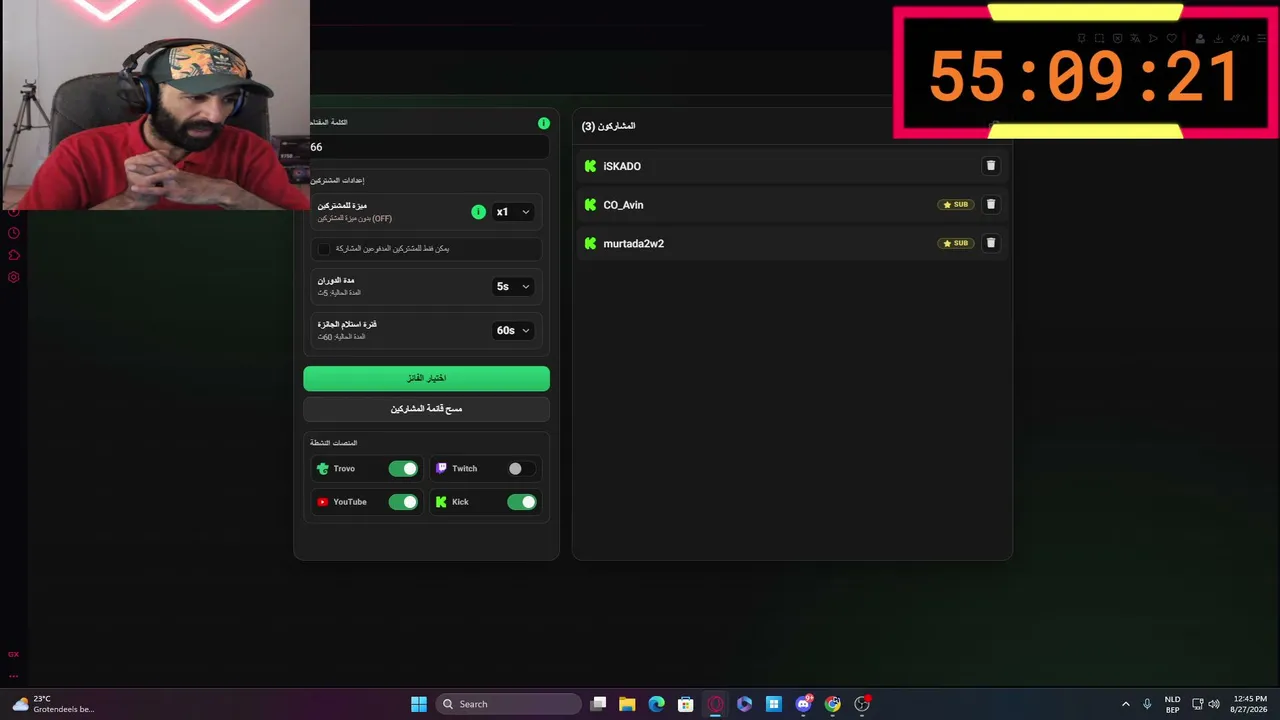Switch to Opera GX in taskbar
This screenshot has height=720, width=1280.
[x=715, y=704]
